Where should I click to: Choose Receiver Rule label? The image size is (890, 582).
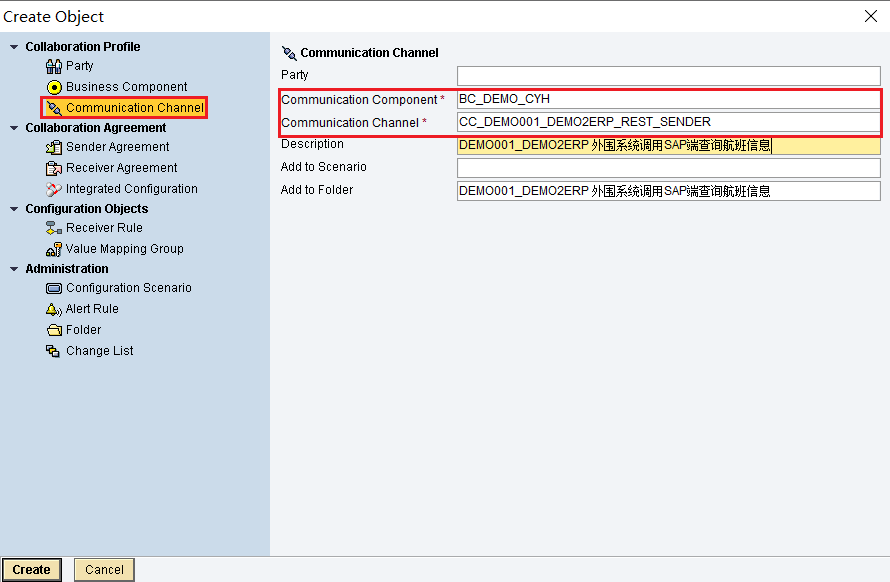pos(104,228)
